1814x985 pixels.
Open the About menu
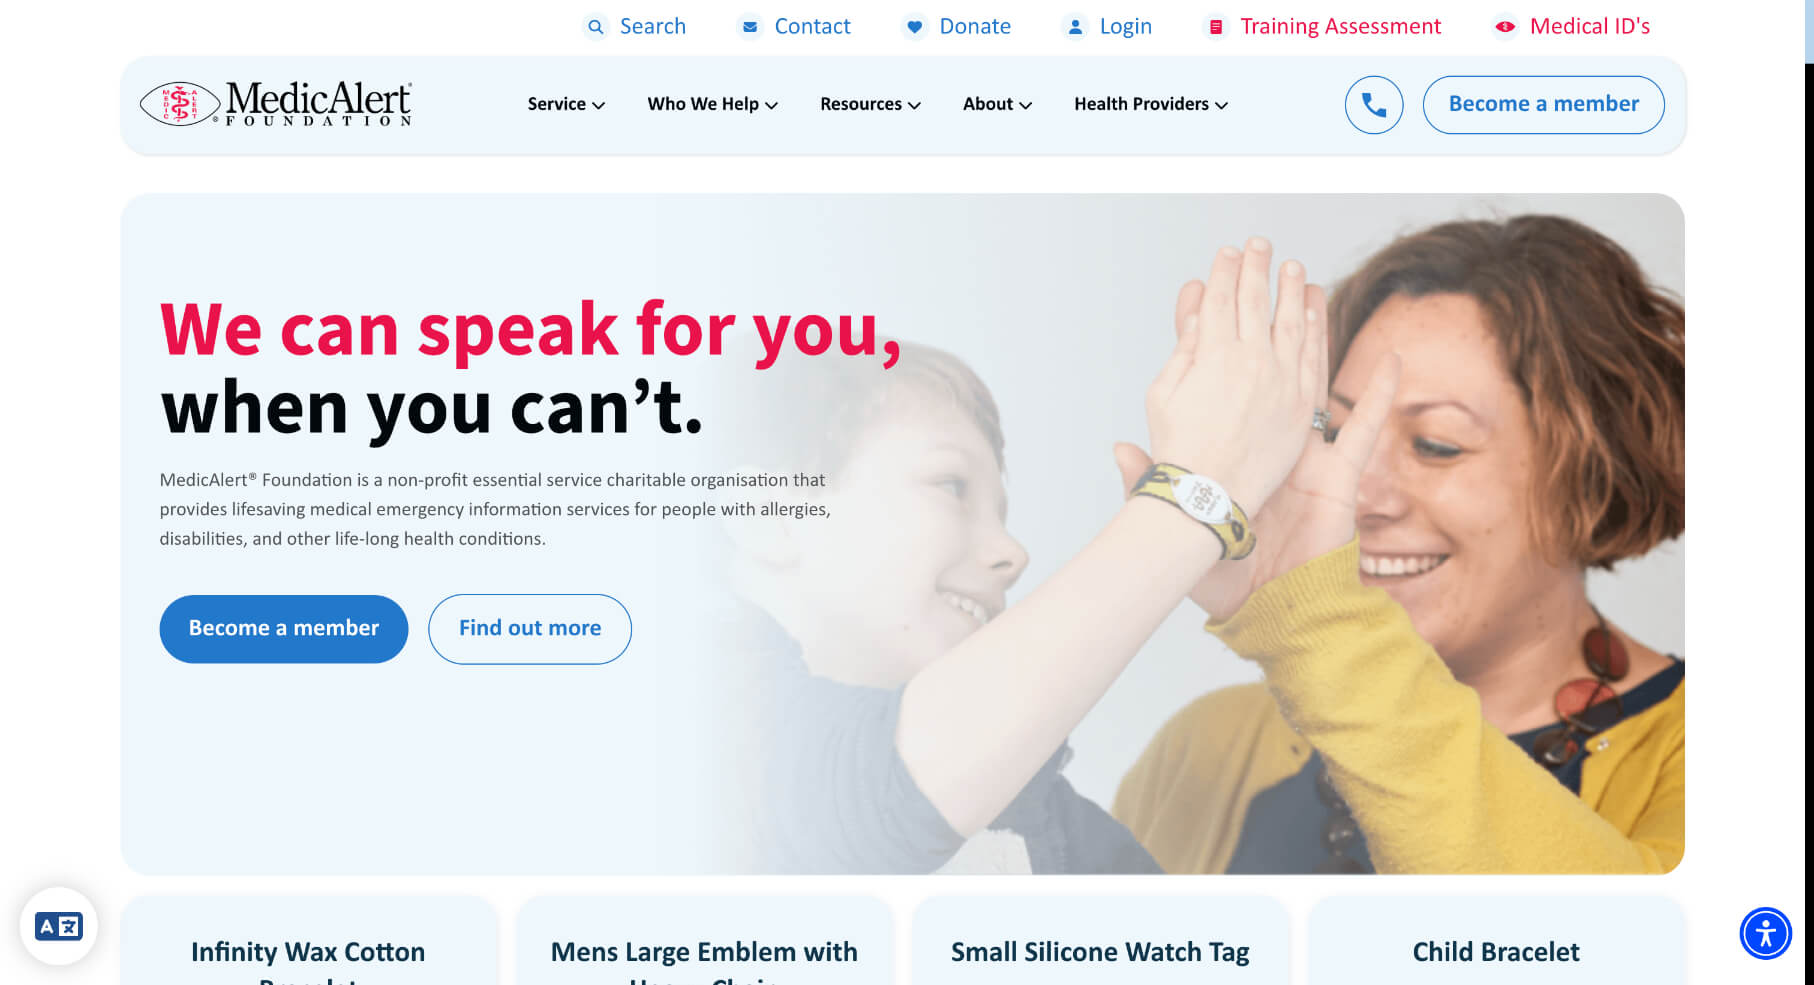[997, 104]
